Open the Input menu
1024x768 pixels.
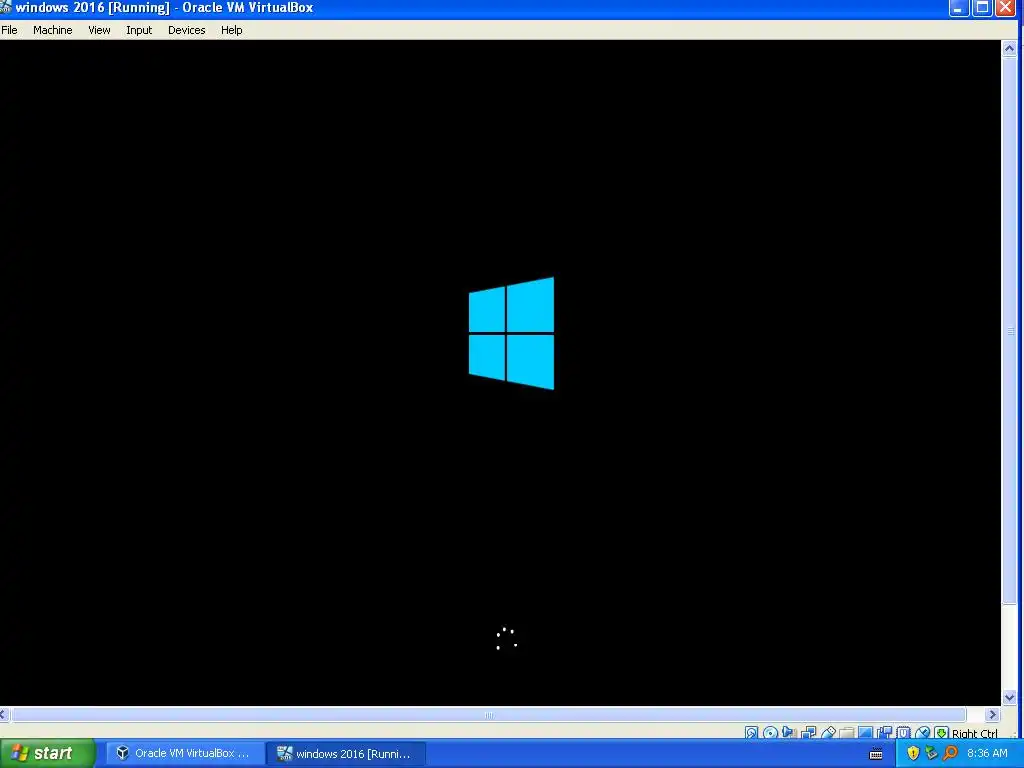pyautogui.click(x=138, y=30)
